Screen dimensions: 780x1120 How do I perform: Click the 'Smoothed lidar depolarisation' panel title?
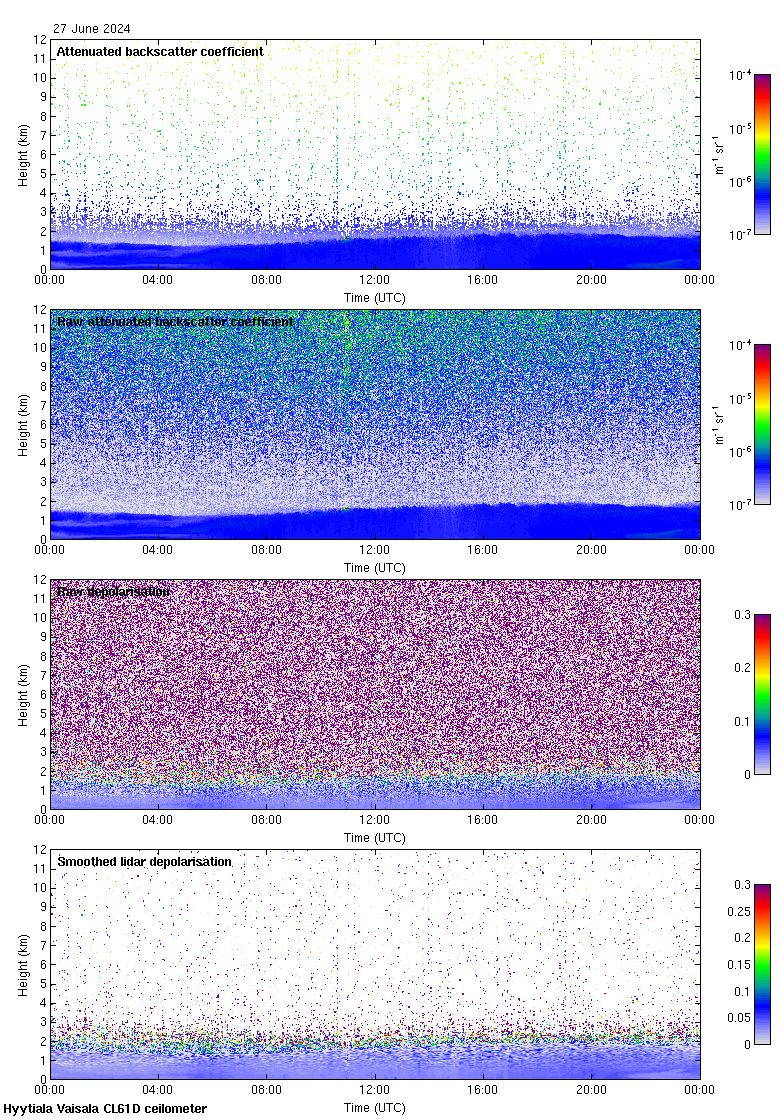(x=144, y=861)
